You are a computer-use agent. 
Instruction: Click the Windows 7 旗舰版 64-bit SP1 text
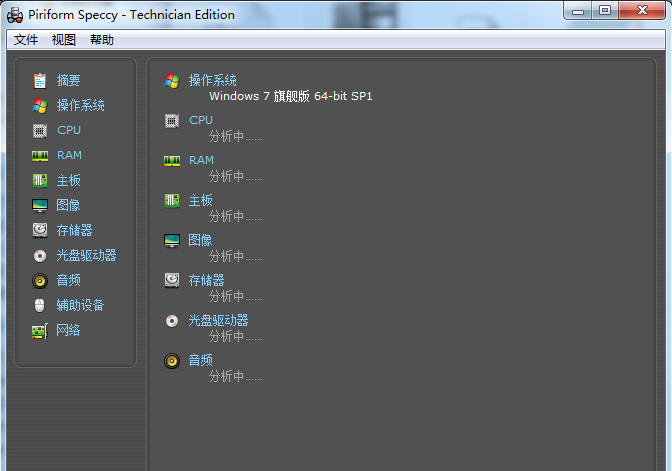(291, 96)
